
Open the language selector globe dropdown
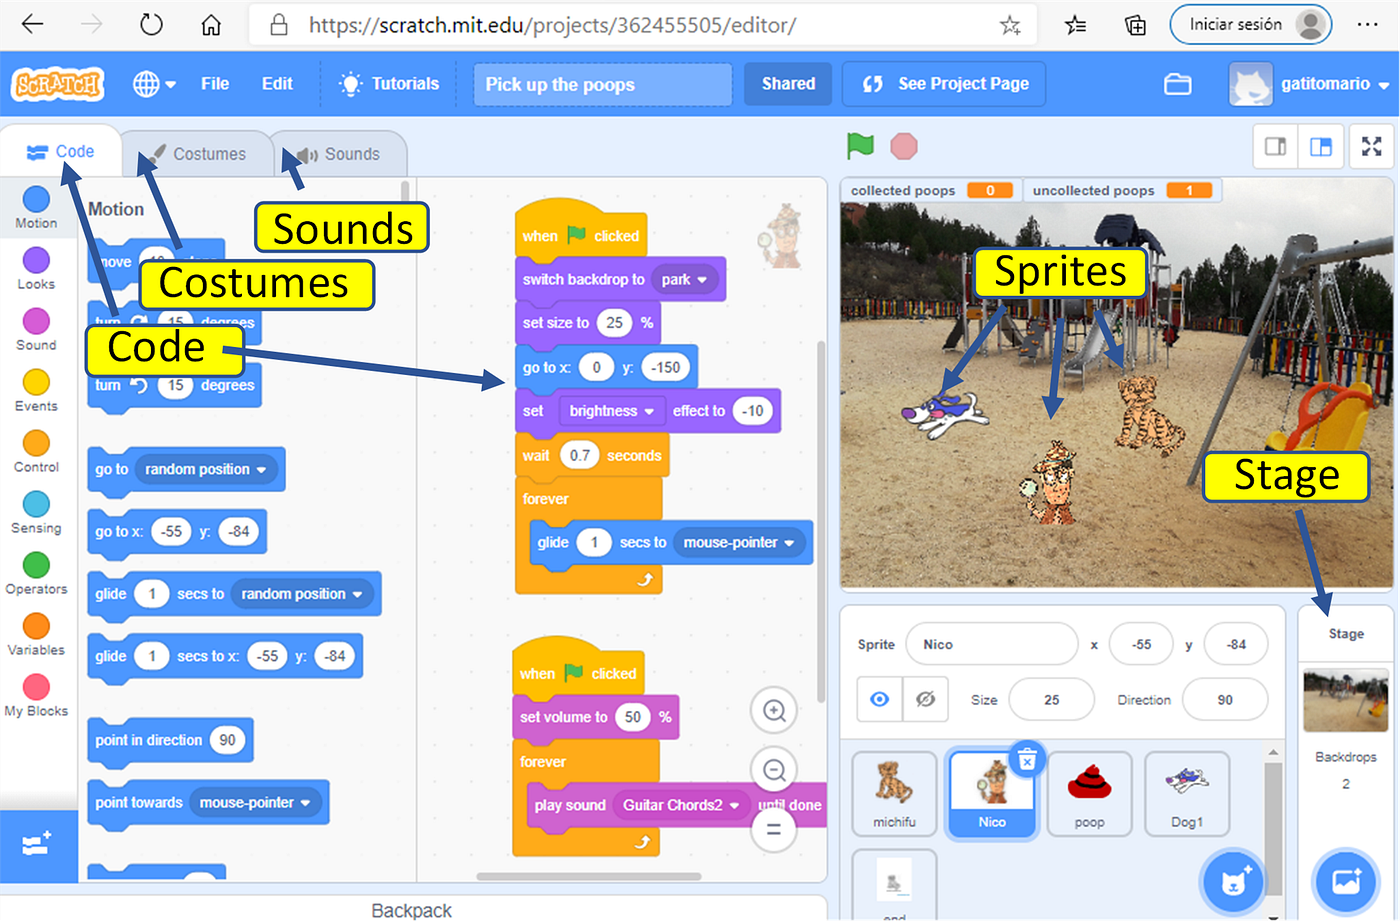[x=153, y=84]
